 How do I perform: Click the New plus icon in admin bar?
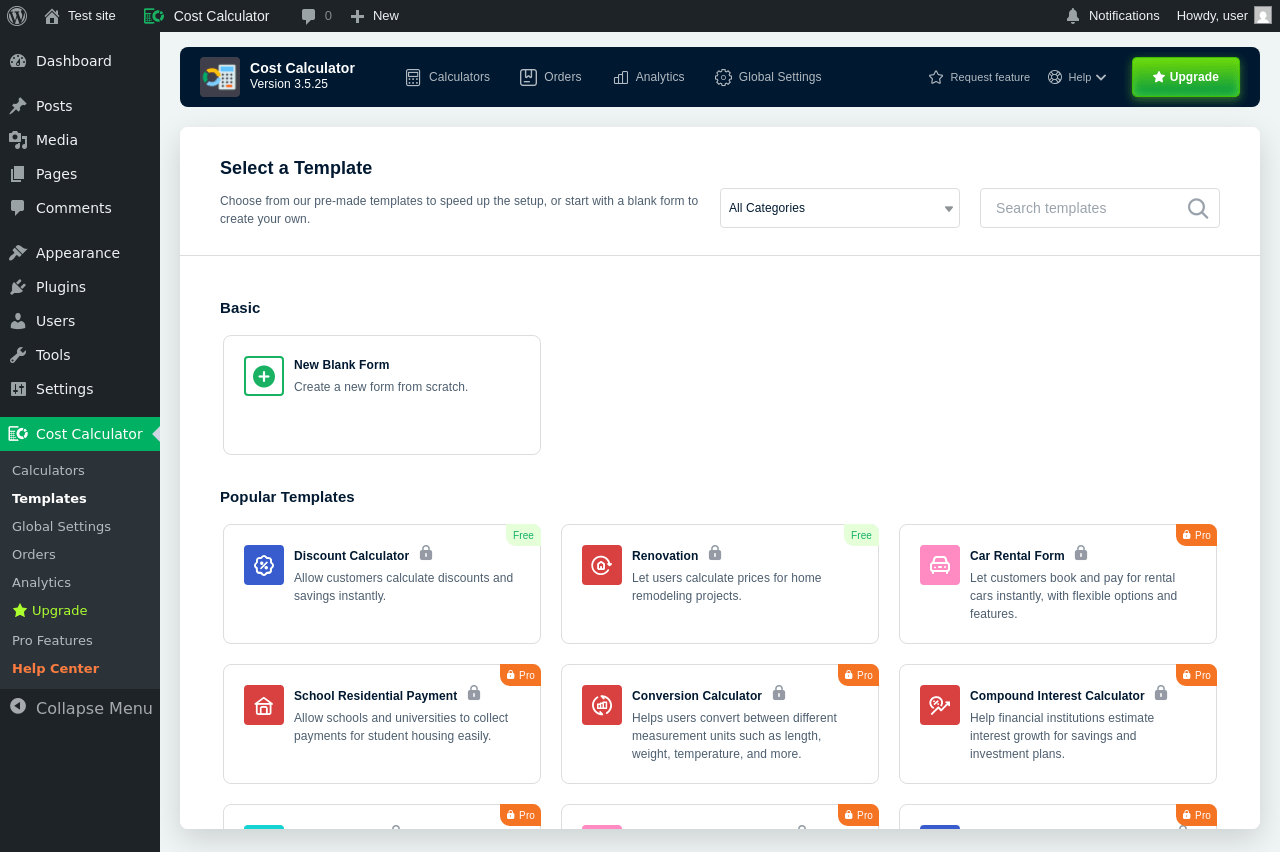357,16
